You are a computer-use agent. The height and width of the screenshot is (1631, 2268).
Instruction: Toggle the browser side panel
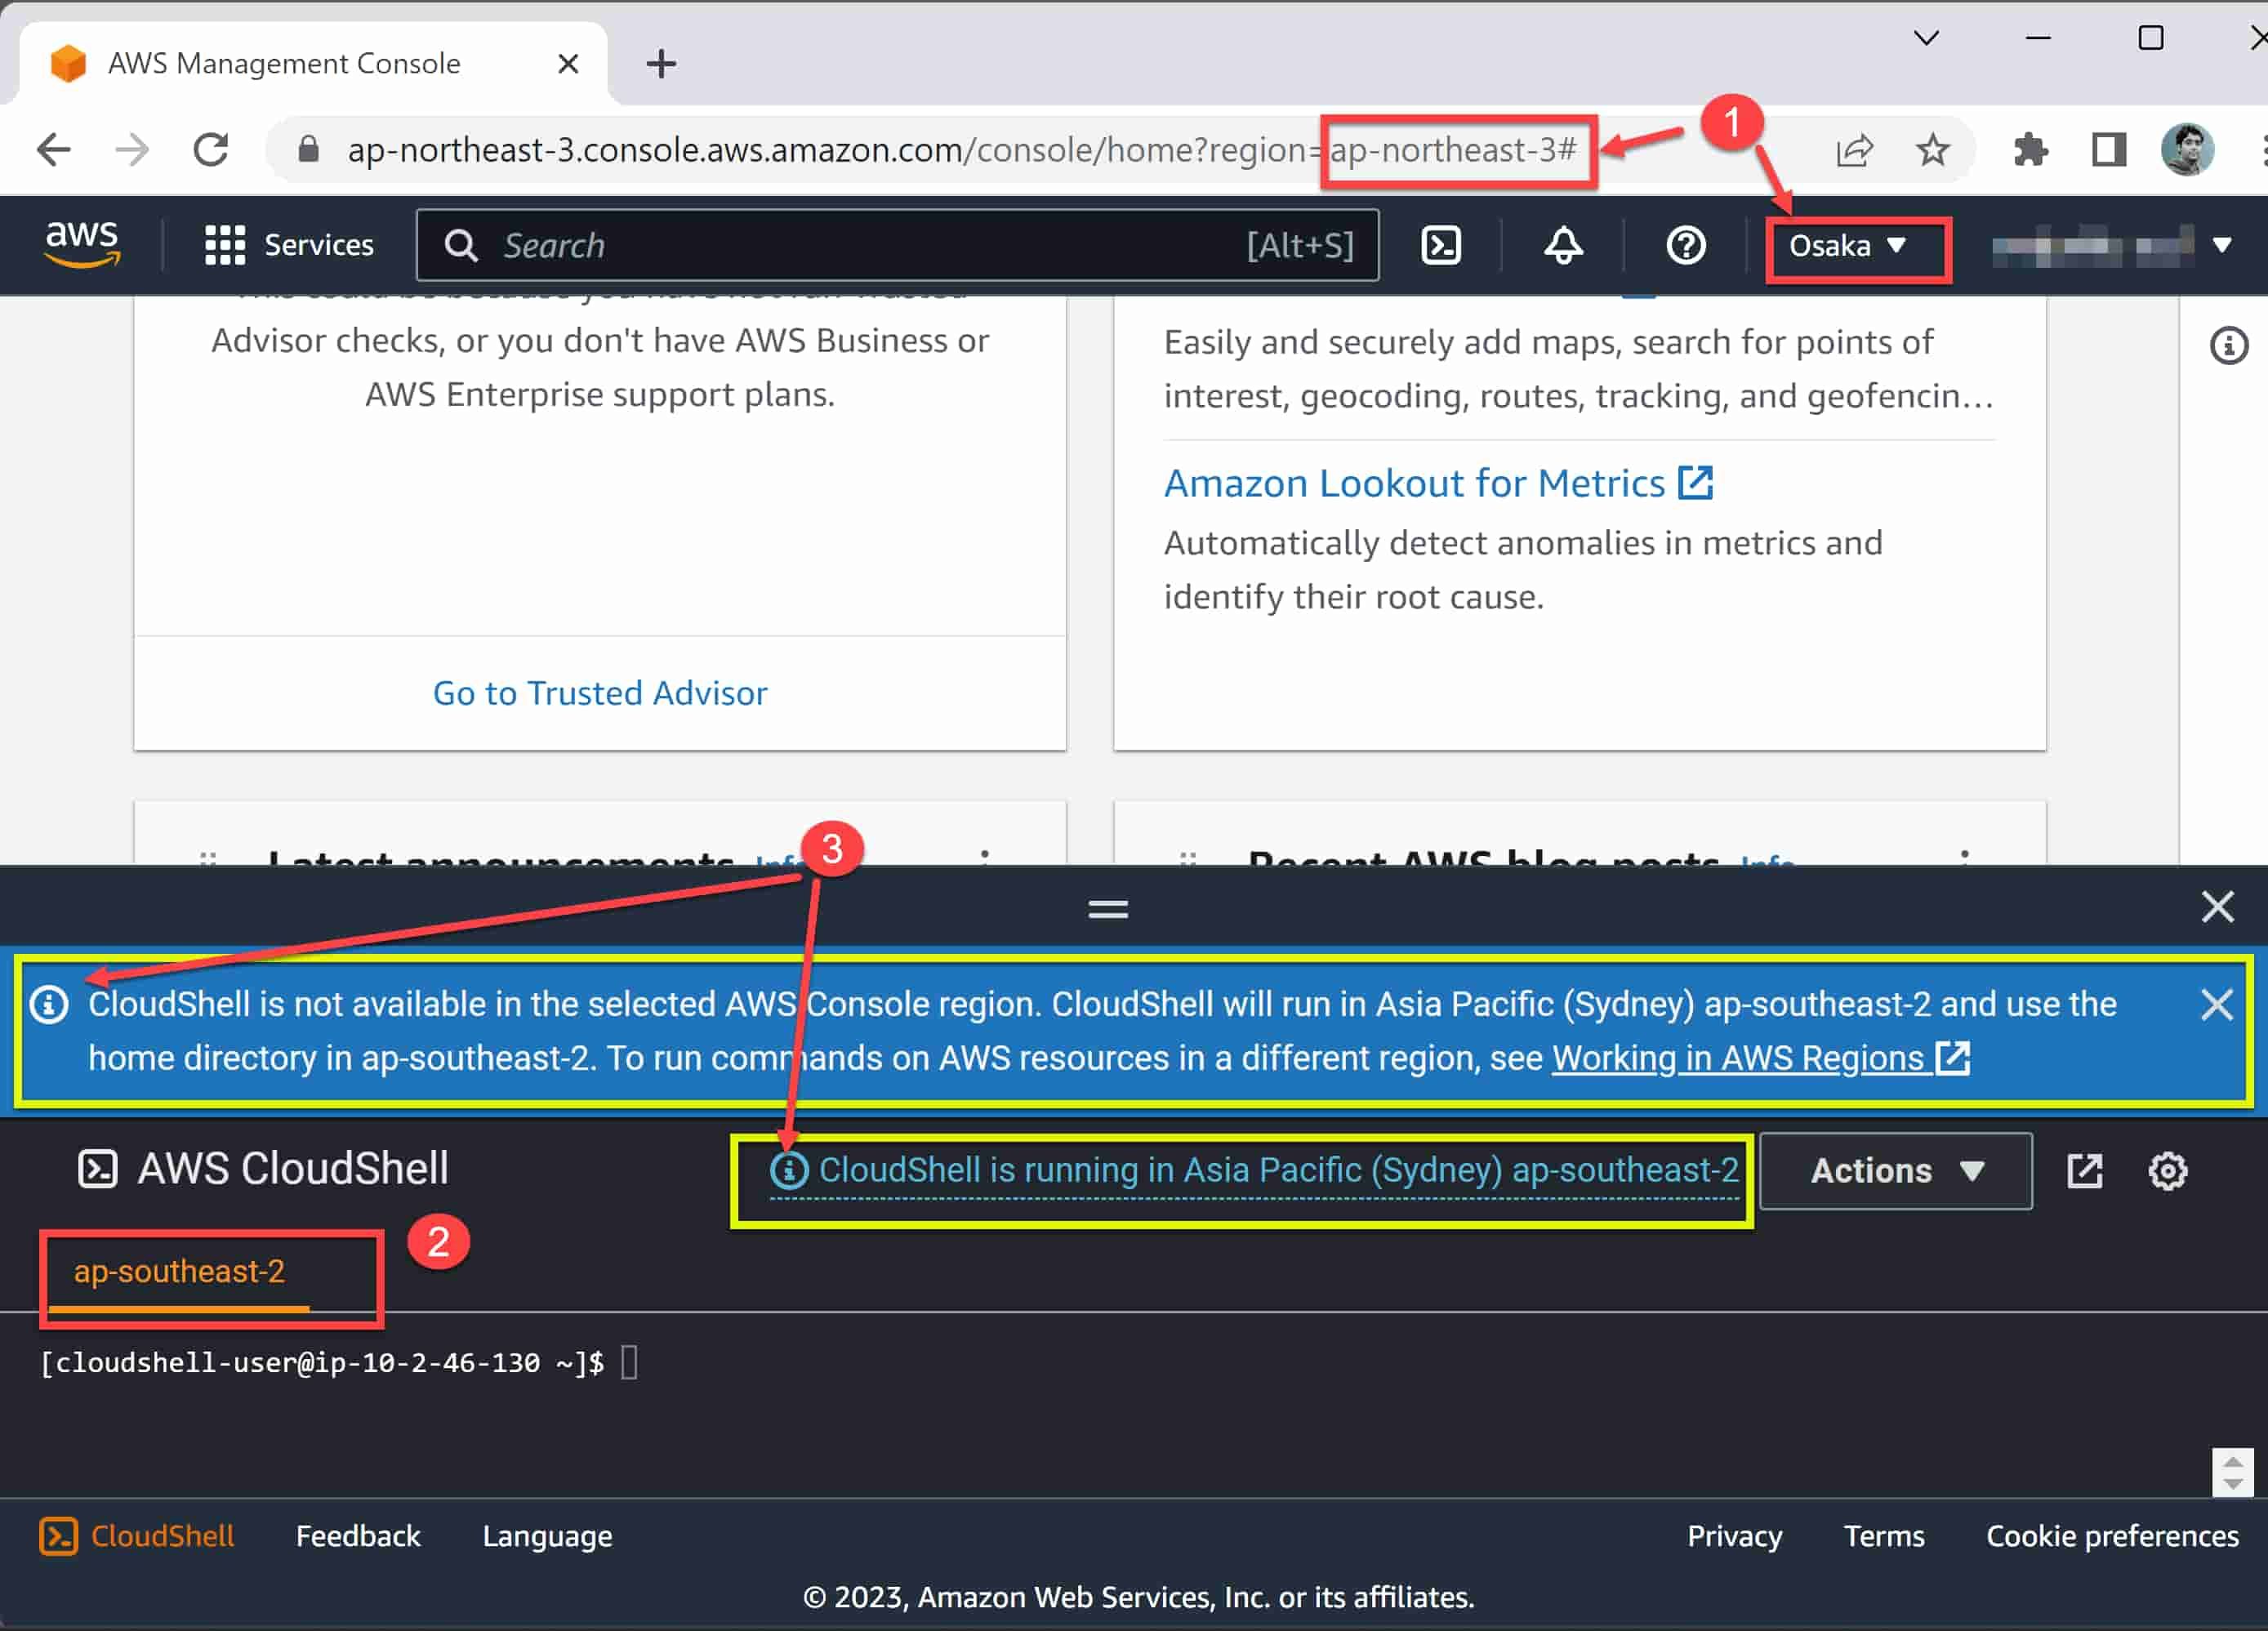pyautogui.click(x=2109, y=150)
